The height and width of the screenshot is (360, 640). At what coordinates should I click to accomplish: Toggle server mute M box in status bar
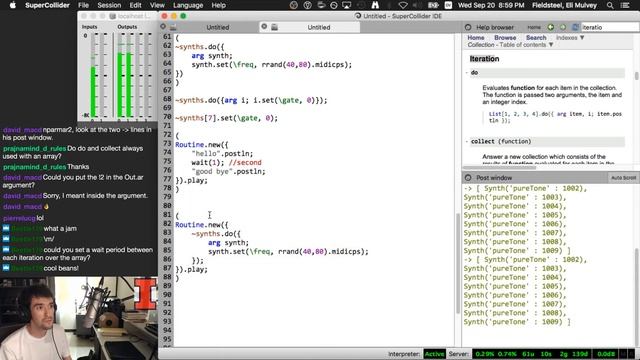(x=623, y=354)
